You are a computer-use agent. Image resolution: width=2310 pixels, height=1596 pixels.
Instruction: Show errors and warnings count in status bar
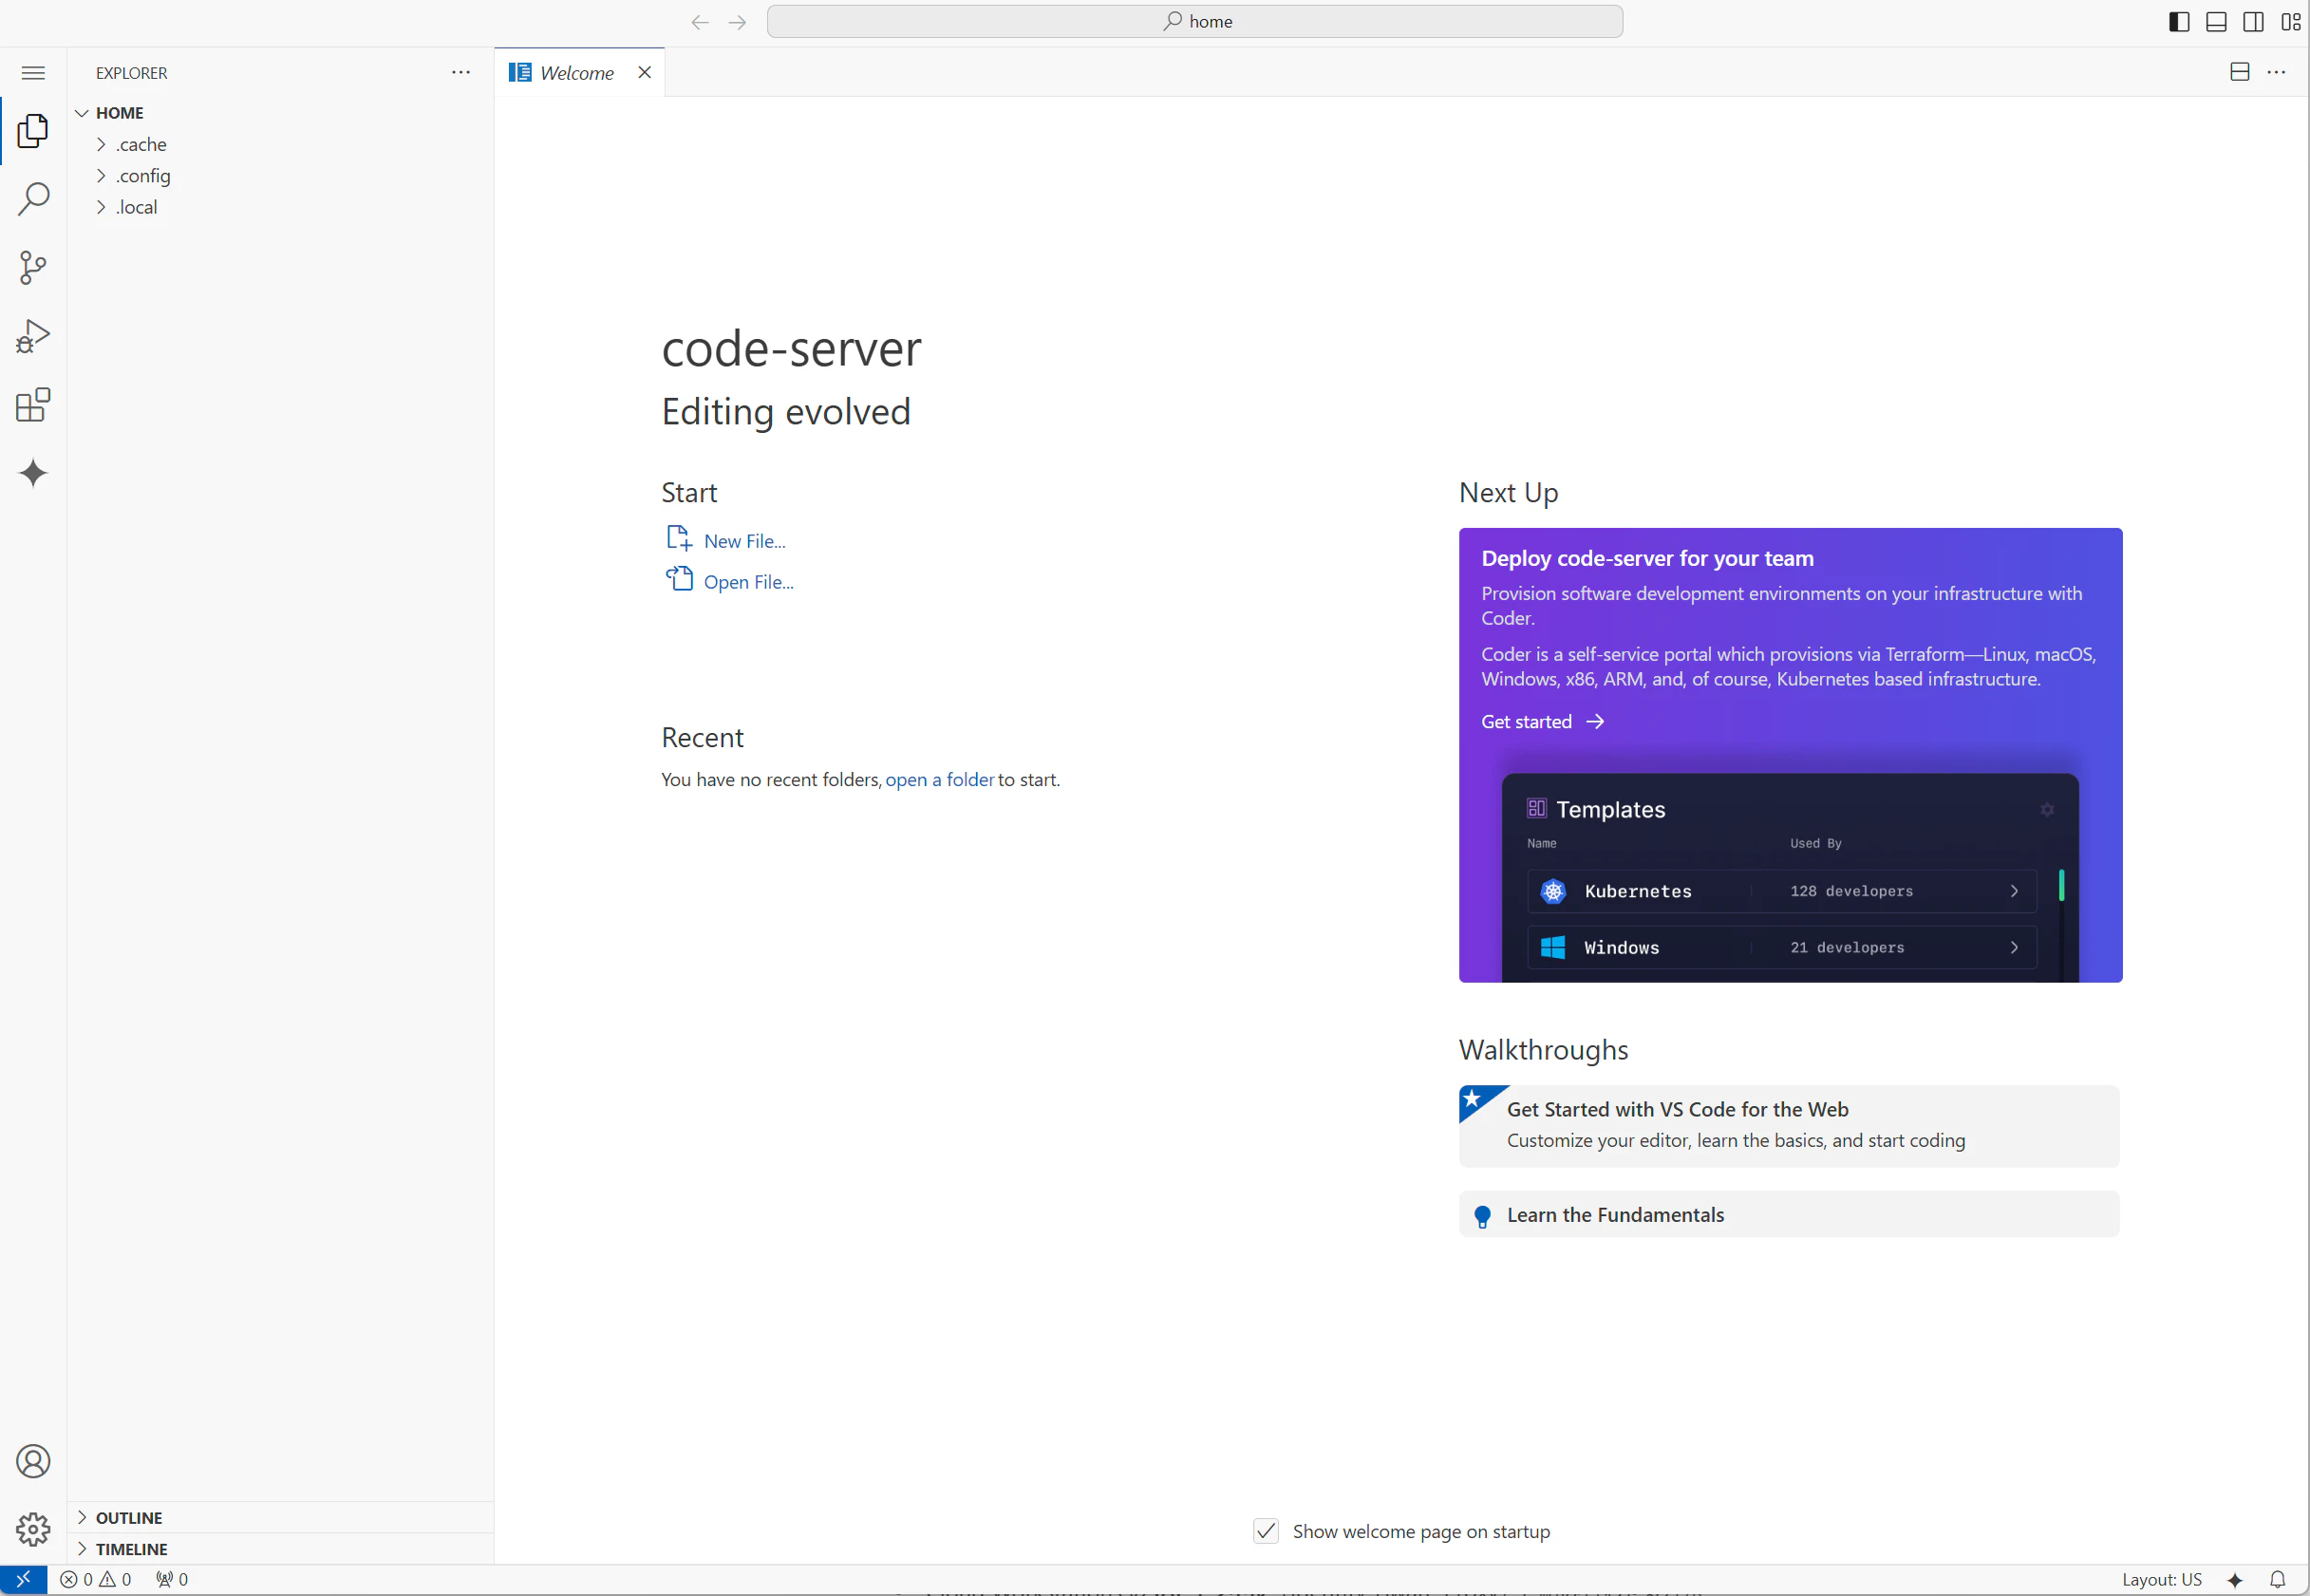(96, 1579)
